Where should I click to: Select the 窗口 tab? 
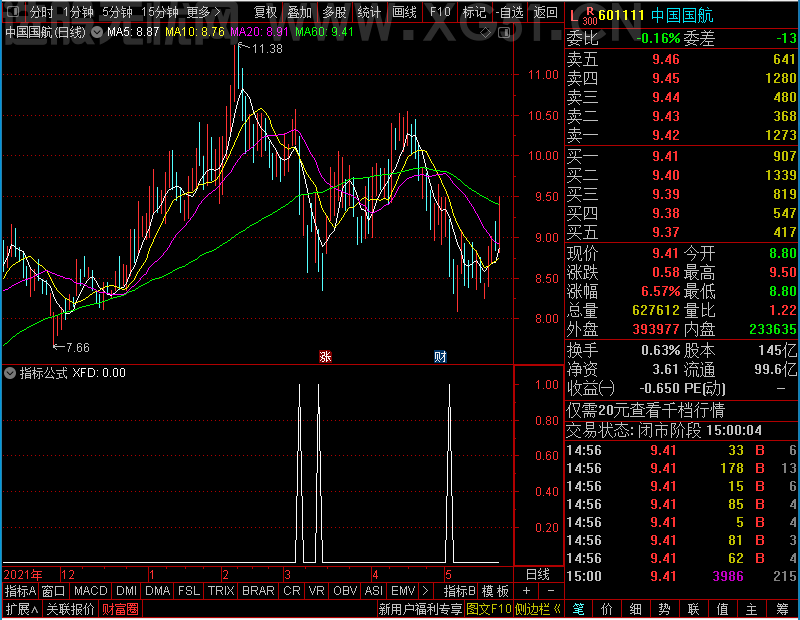[54, 591]
